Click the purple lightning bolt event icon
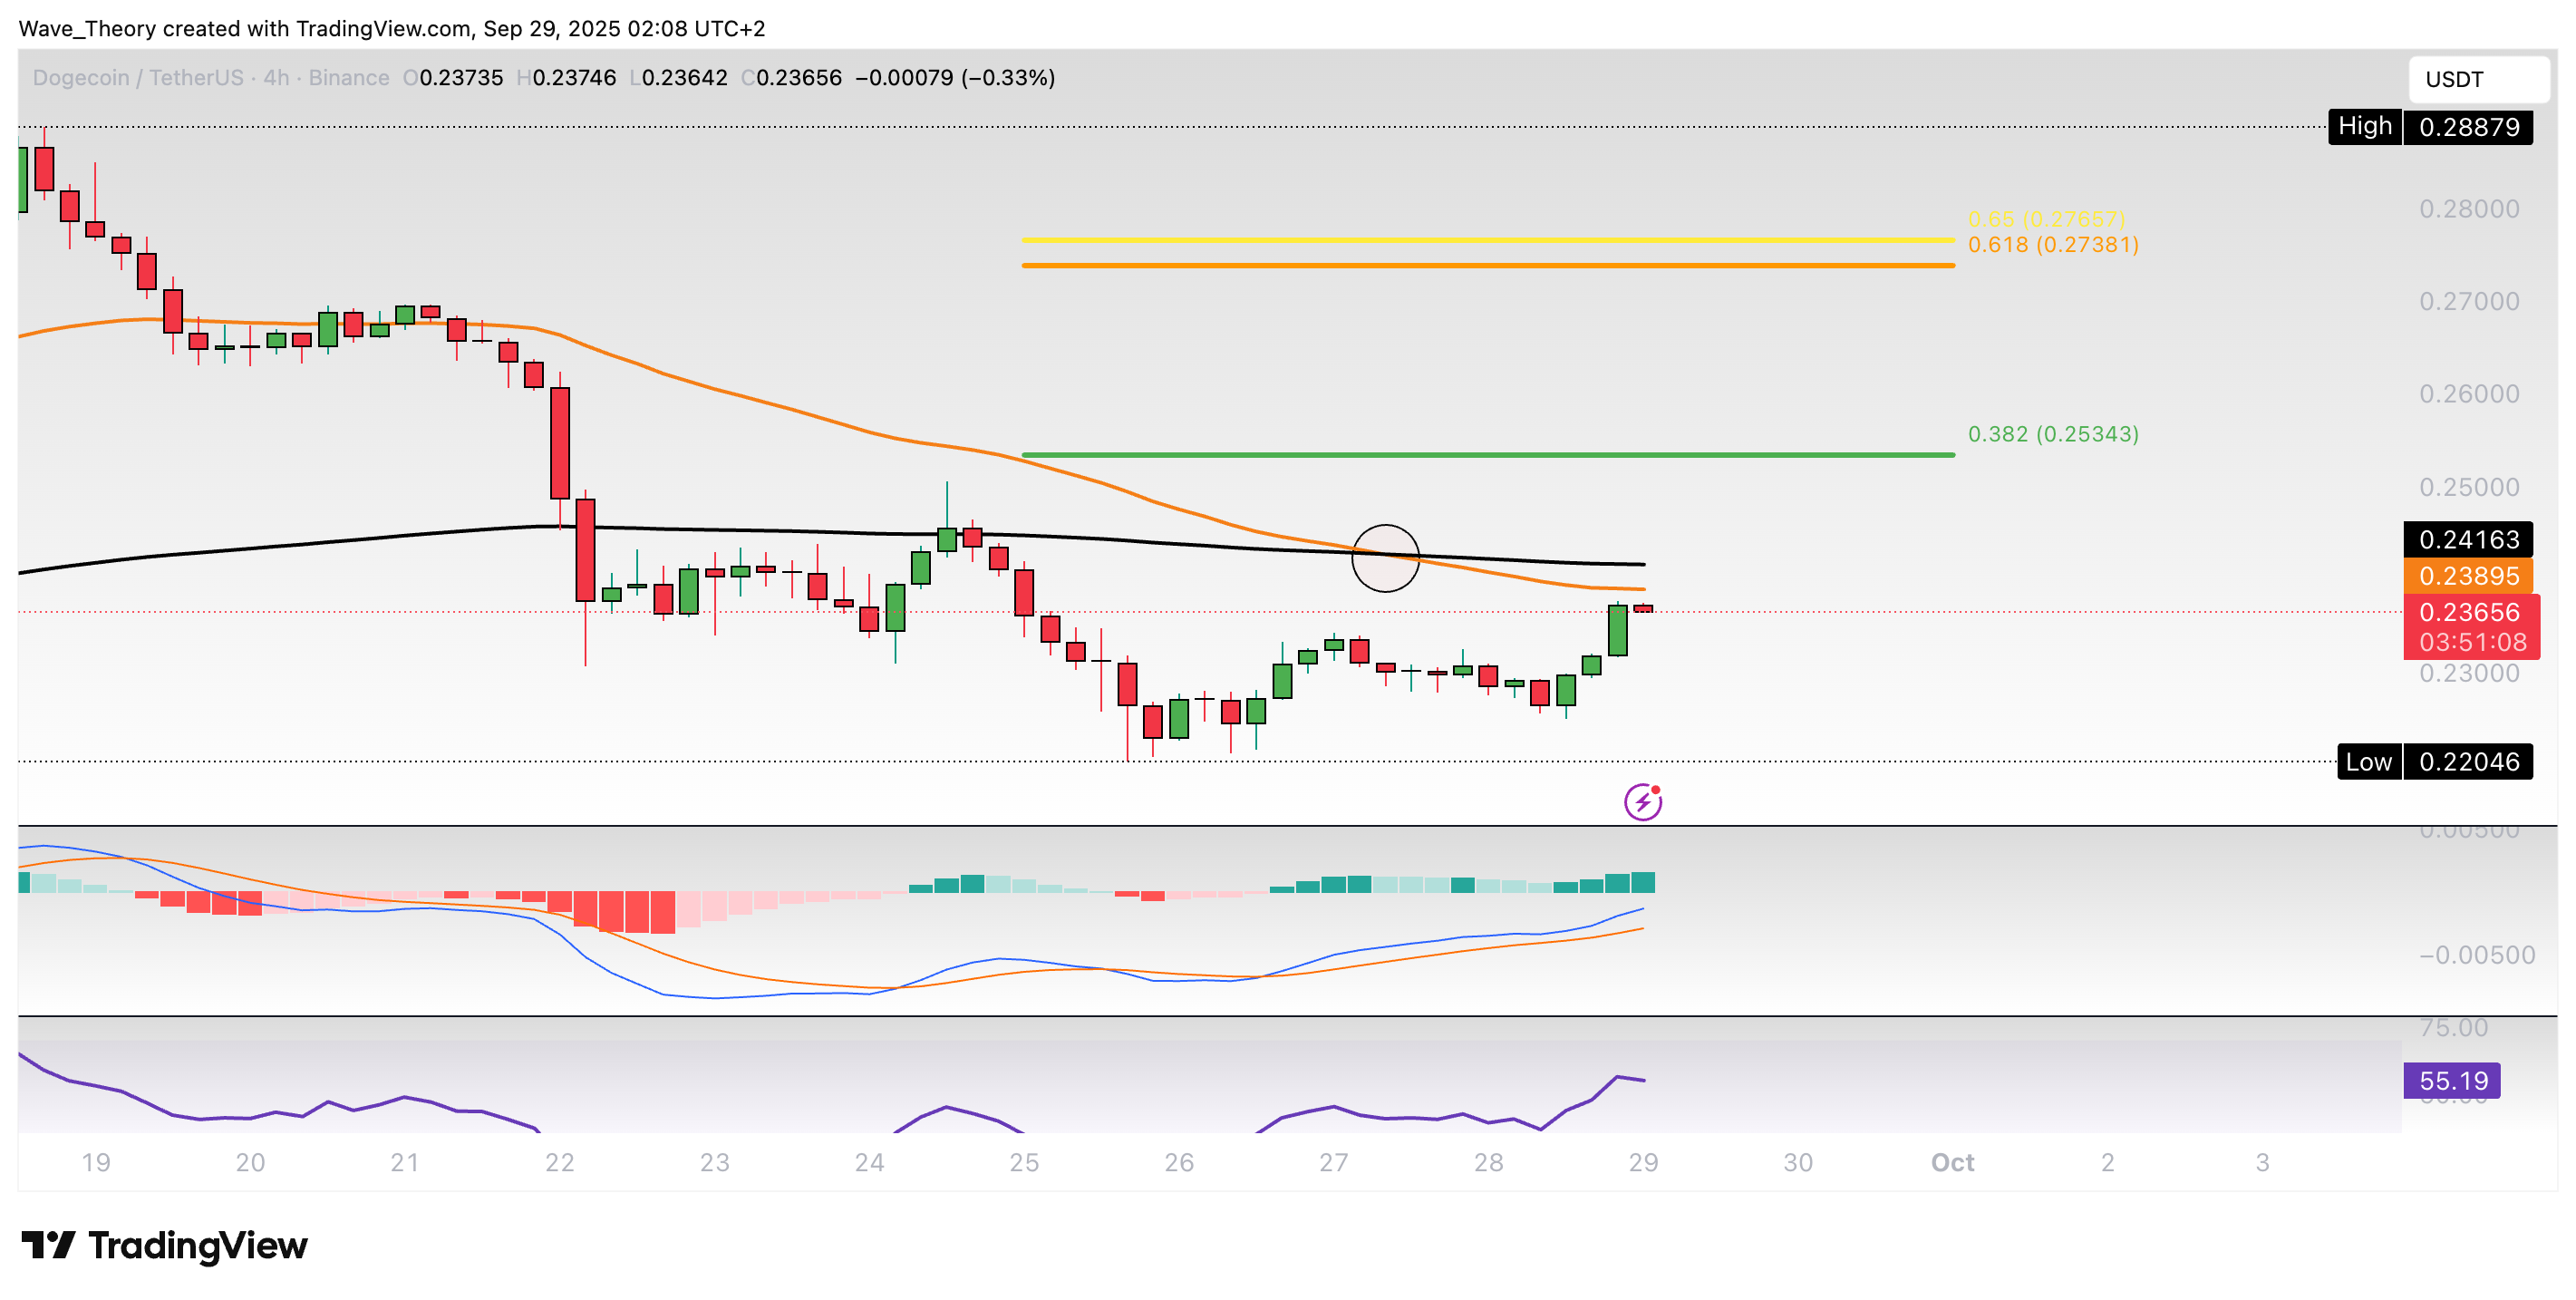 click(1642, 802)
